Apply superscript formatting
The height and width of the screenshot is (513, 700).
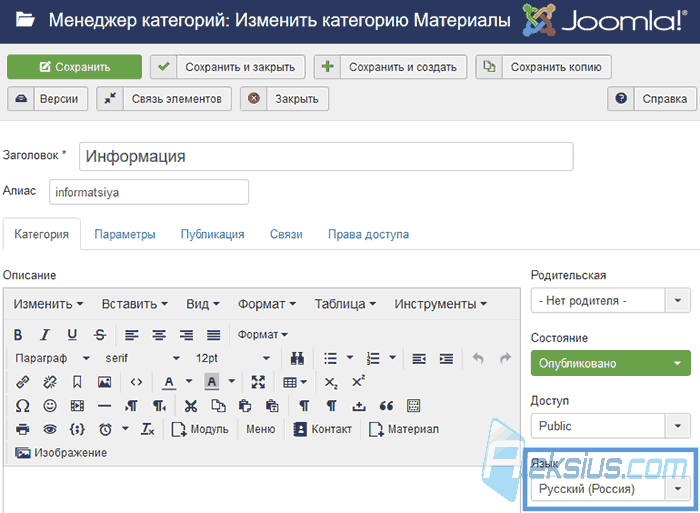[x=358, y=382]
